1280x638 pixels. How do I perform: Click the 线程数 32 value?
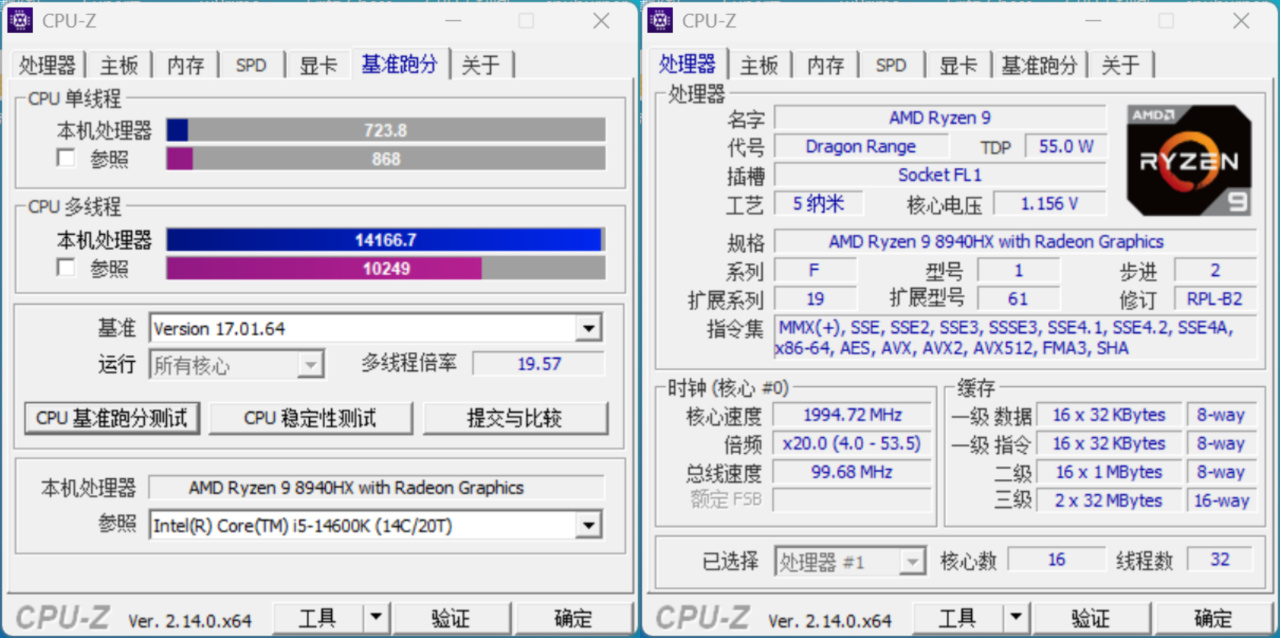pos(1219,560)
